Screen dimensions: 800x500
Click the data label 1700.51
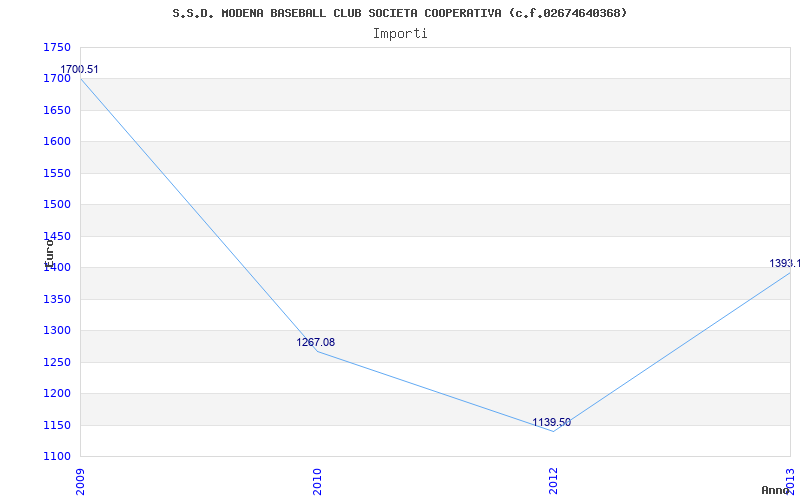pos(79,69)
